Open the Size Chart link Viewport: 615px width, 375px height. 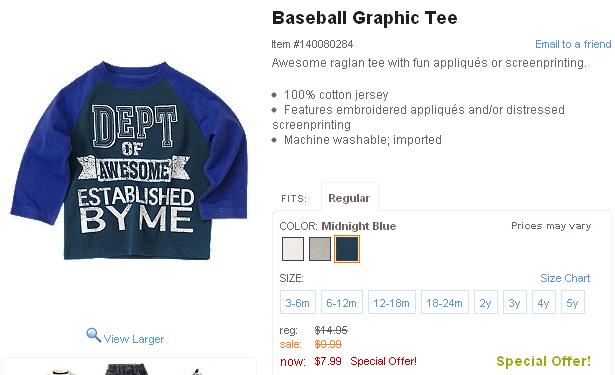(x=565, y=278)
